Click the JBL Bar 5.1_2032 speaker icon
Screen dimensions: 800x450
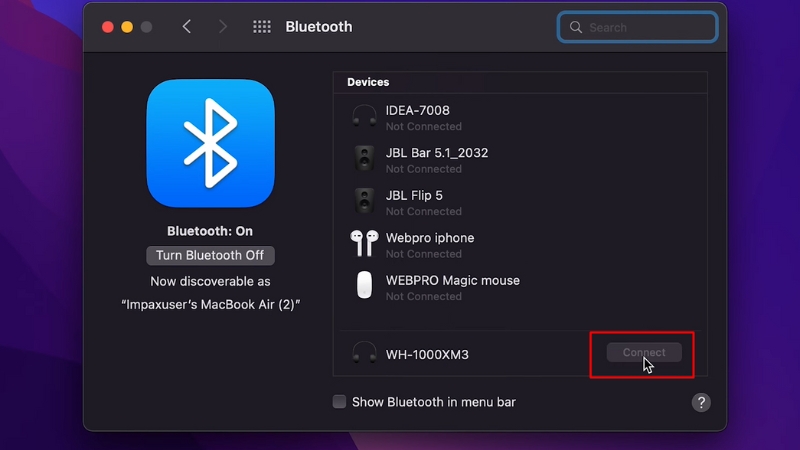[x=364, y=159]
